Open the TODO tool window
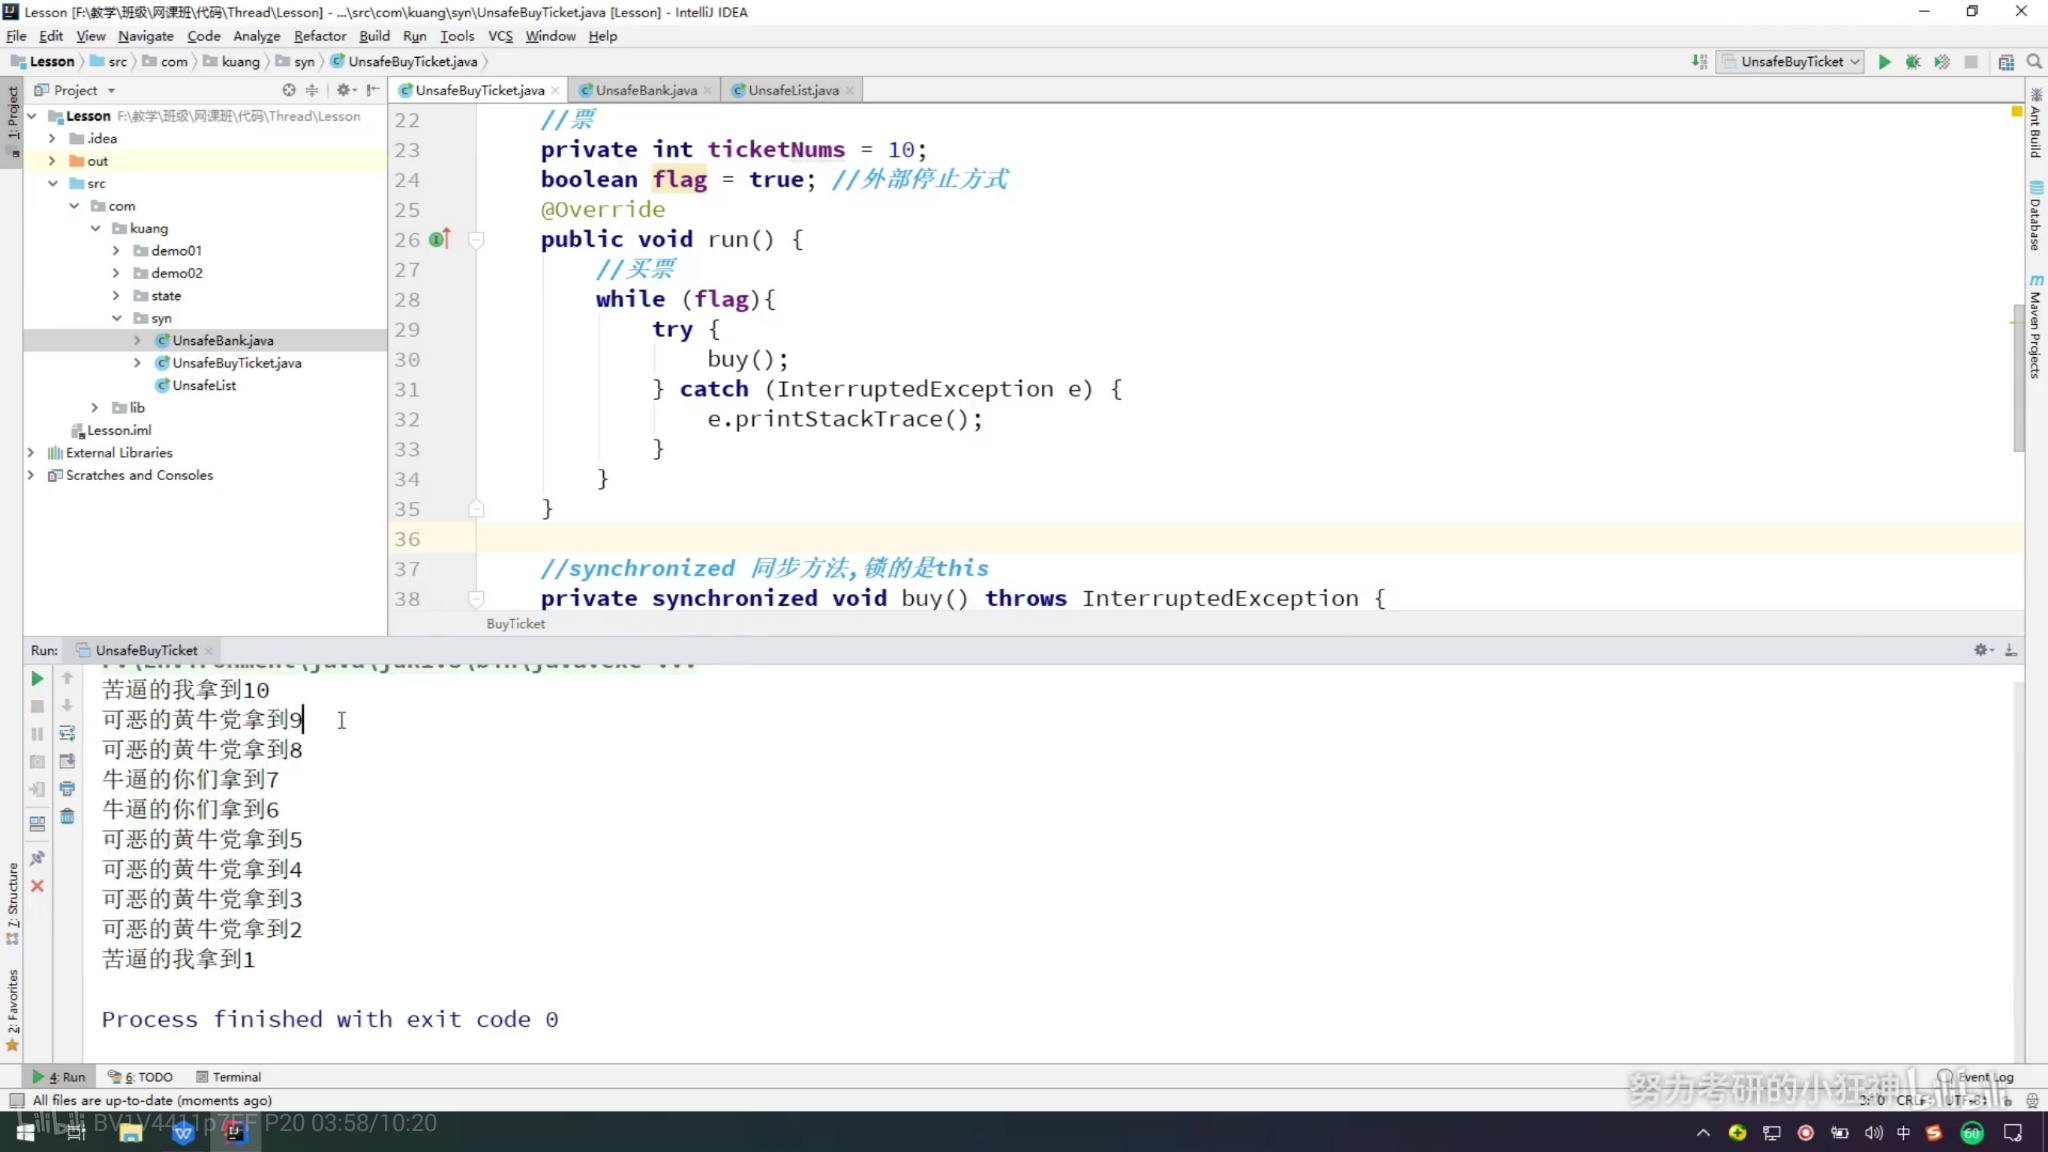 (x=141, y=1077)
